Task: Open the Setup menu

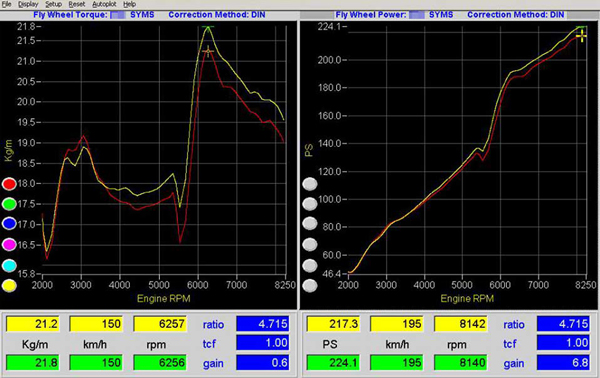Action: pyautogui.click(x=53, y=4)
